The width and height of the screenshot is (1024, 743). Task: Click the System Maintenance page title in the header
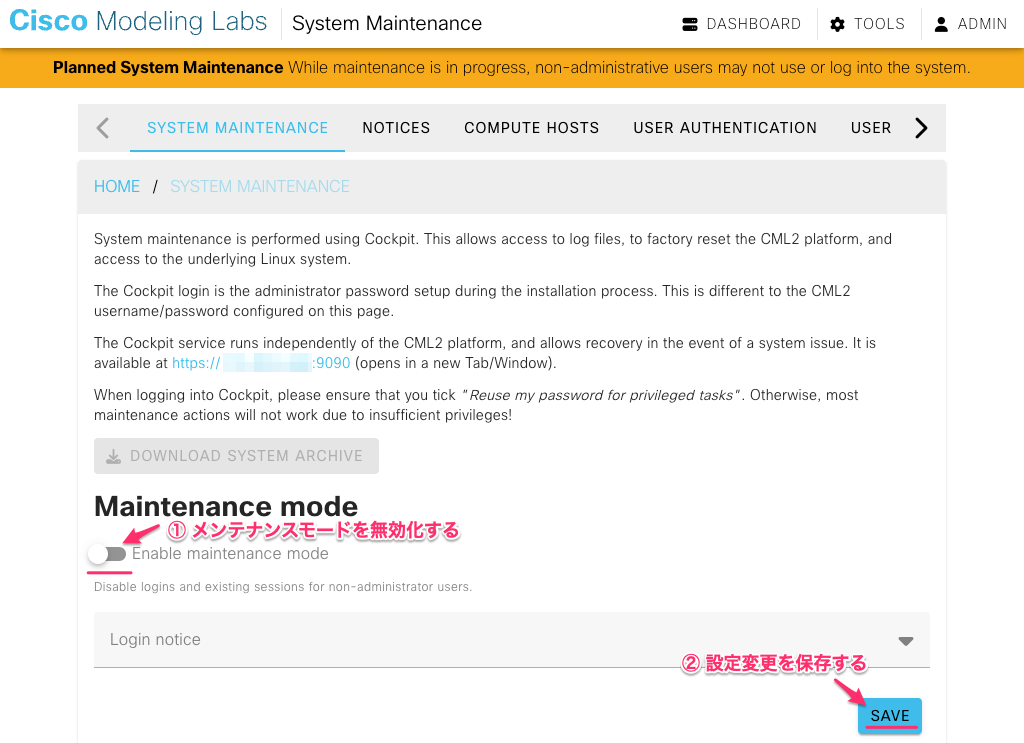pos(387,24)
